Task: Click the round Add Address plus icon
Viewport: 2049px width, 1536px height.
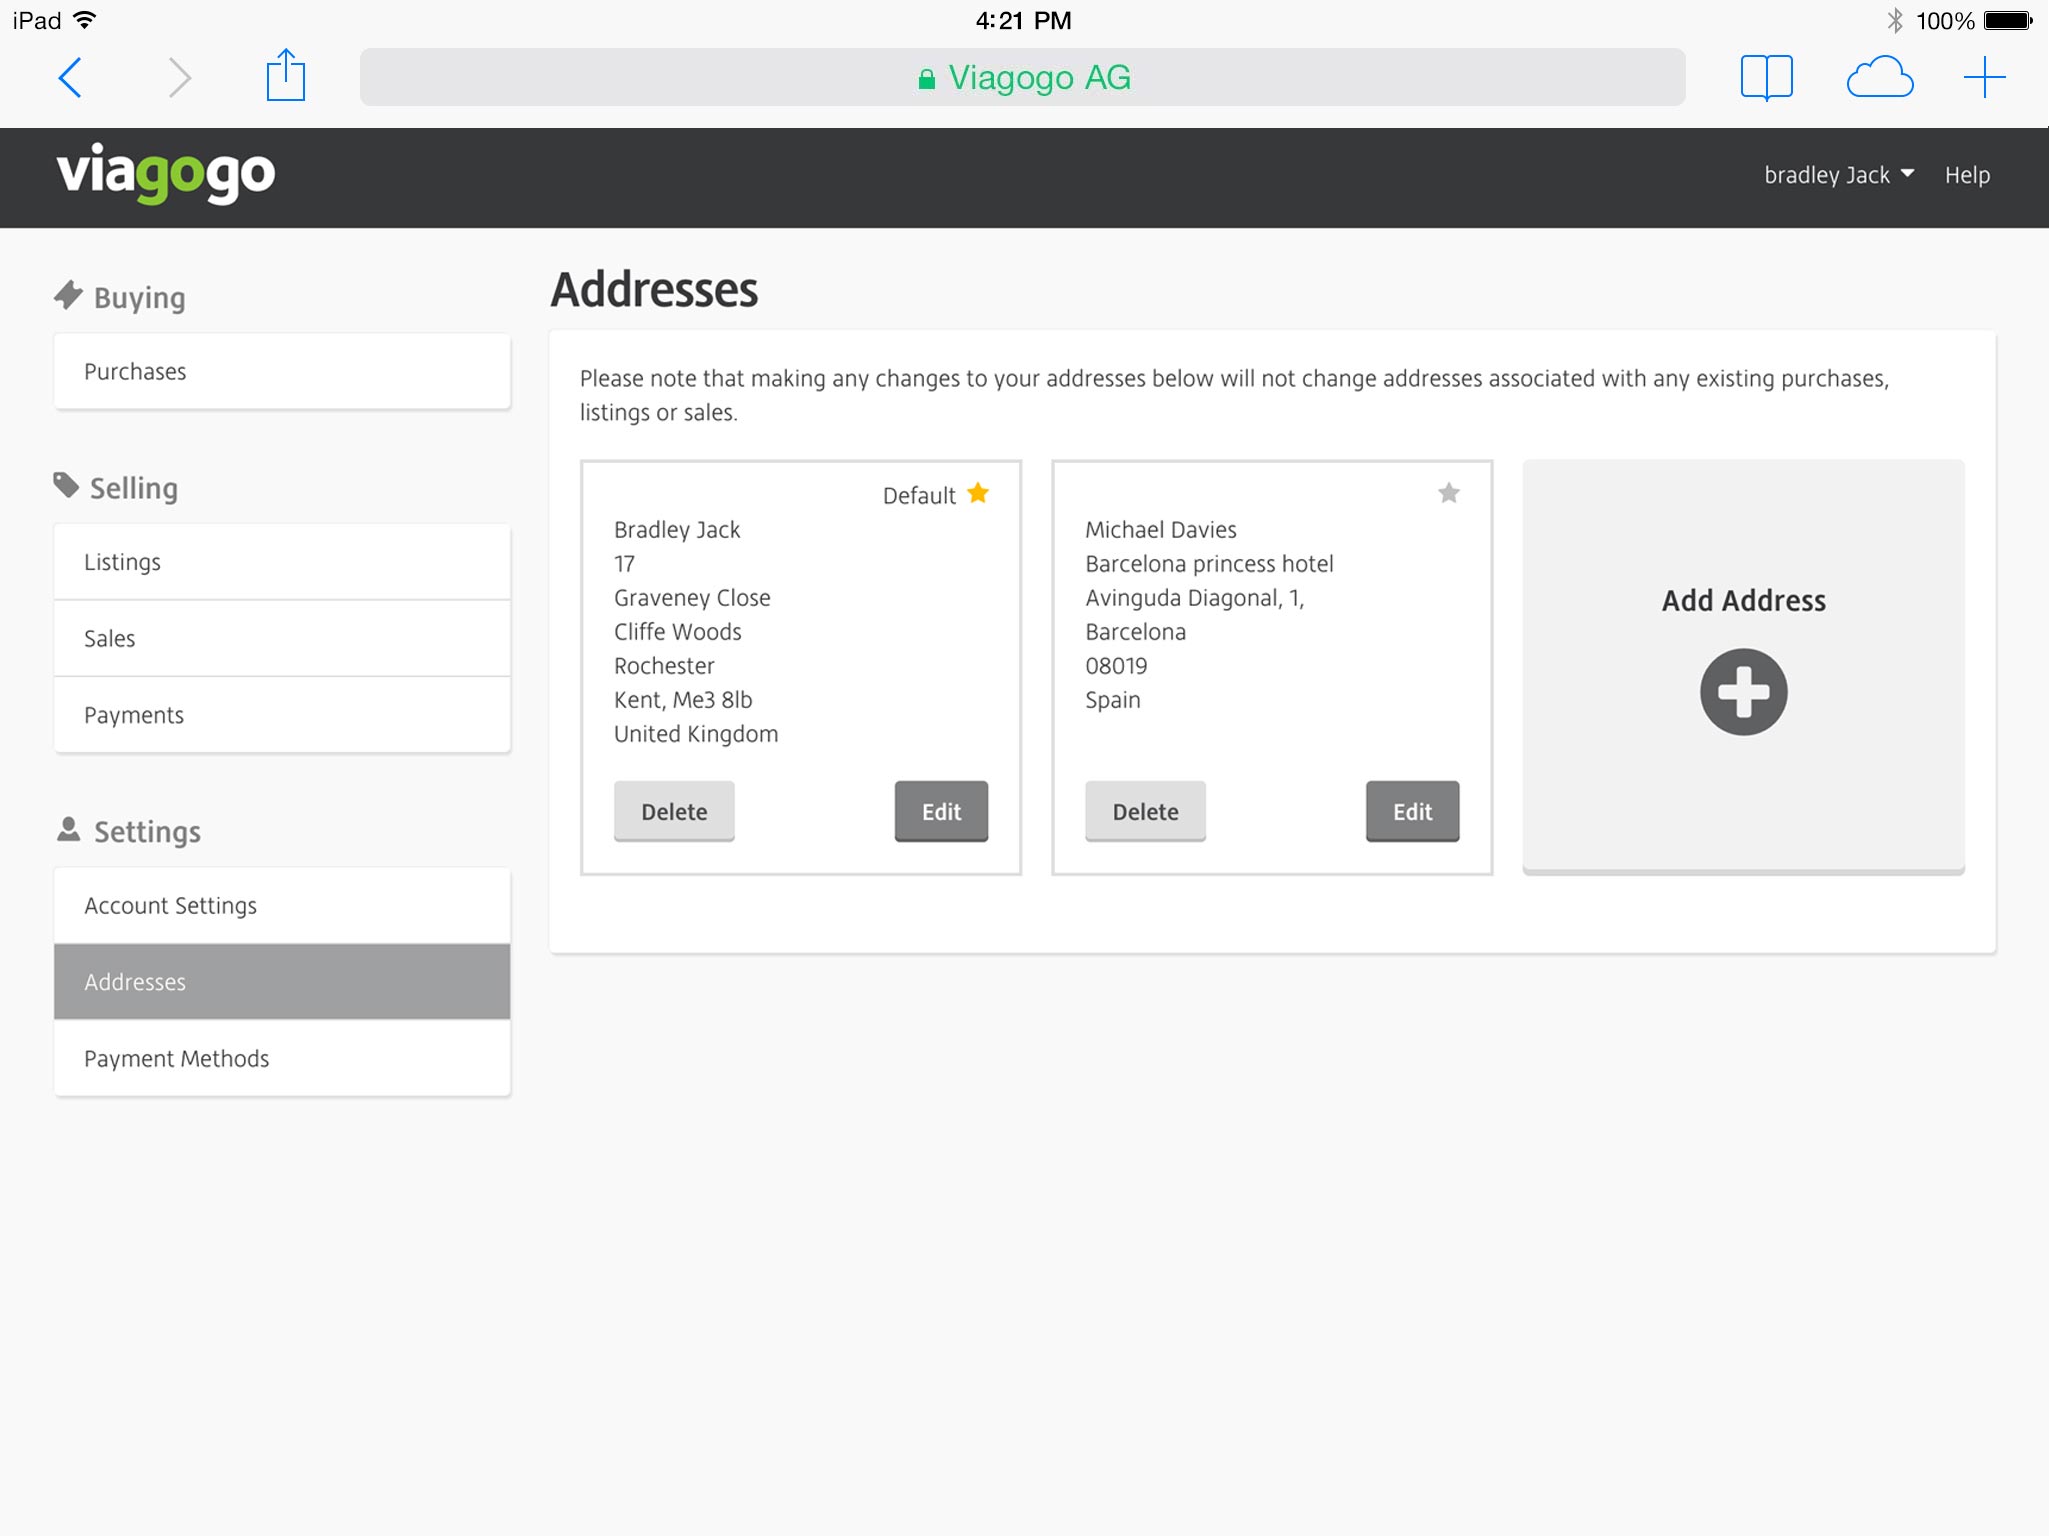Action: click(x=1743, y=692)
